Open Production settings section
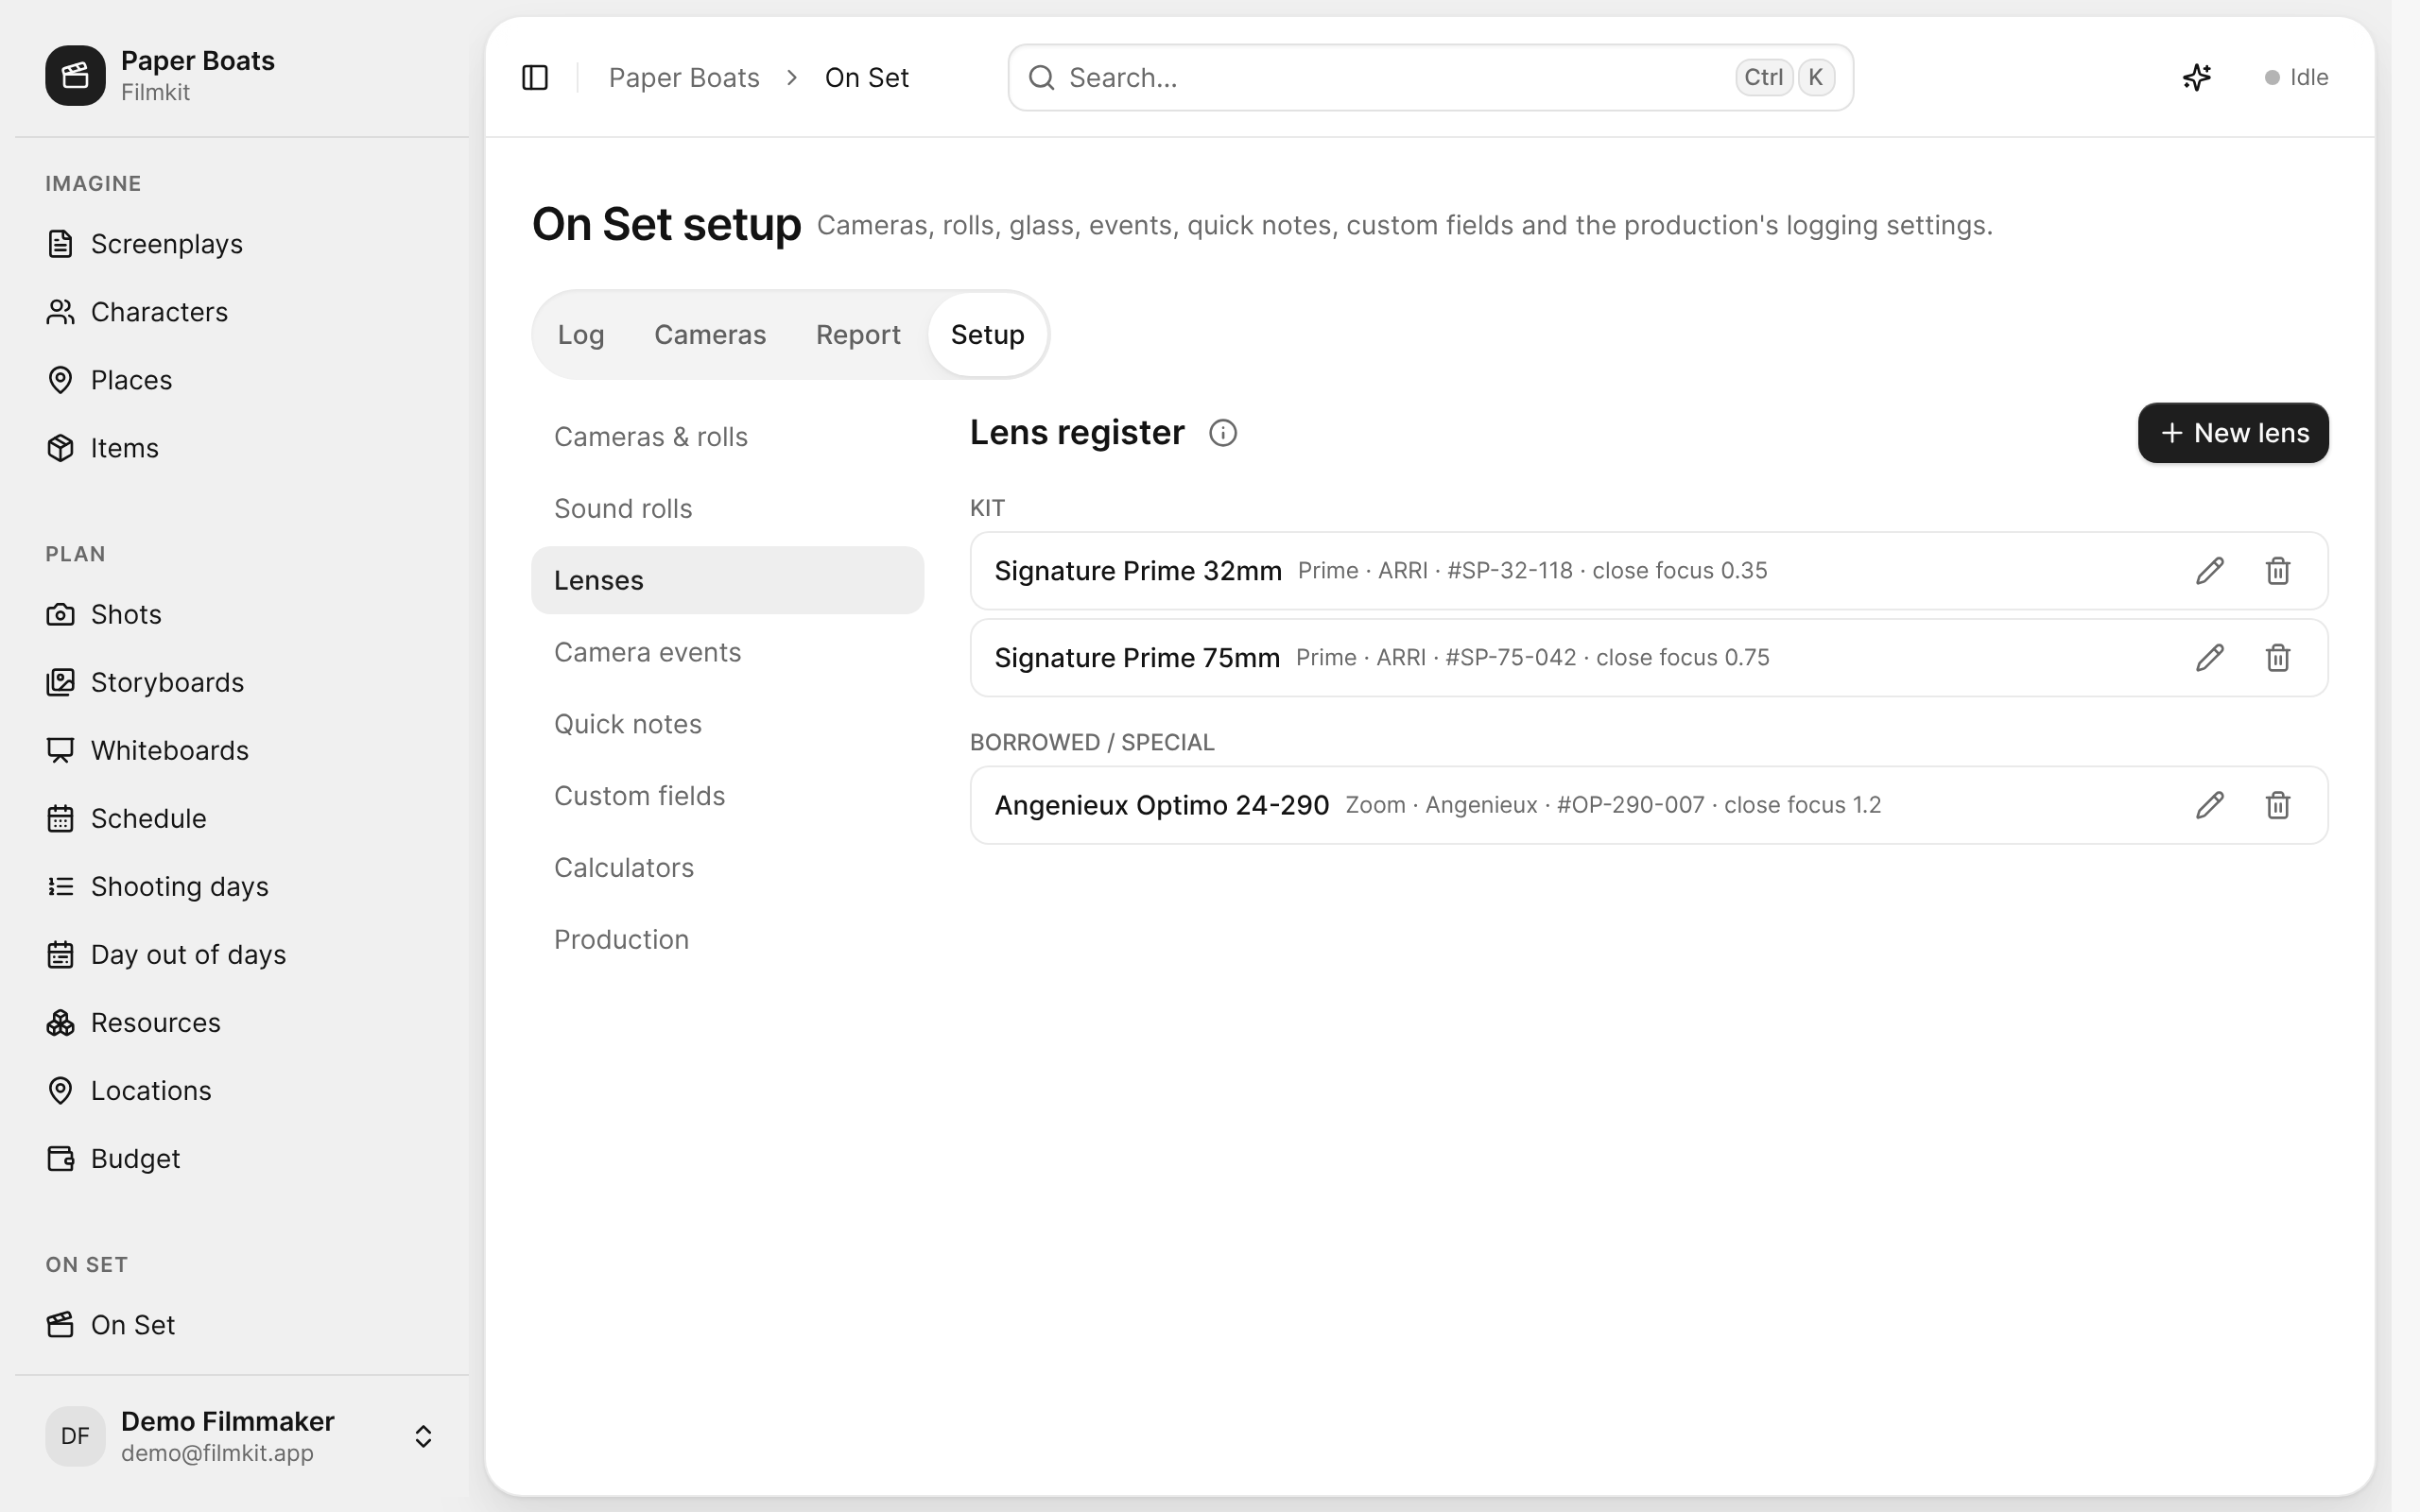The height and width of the screenshot is (1512, 2420). tap(727, 940)
